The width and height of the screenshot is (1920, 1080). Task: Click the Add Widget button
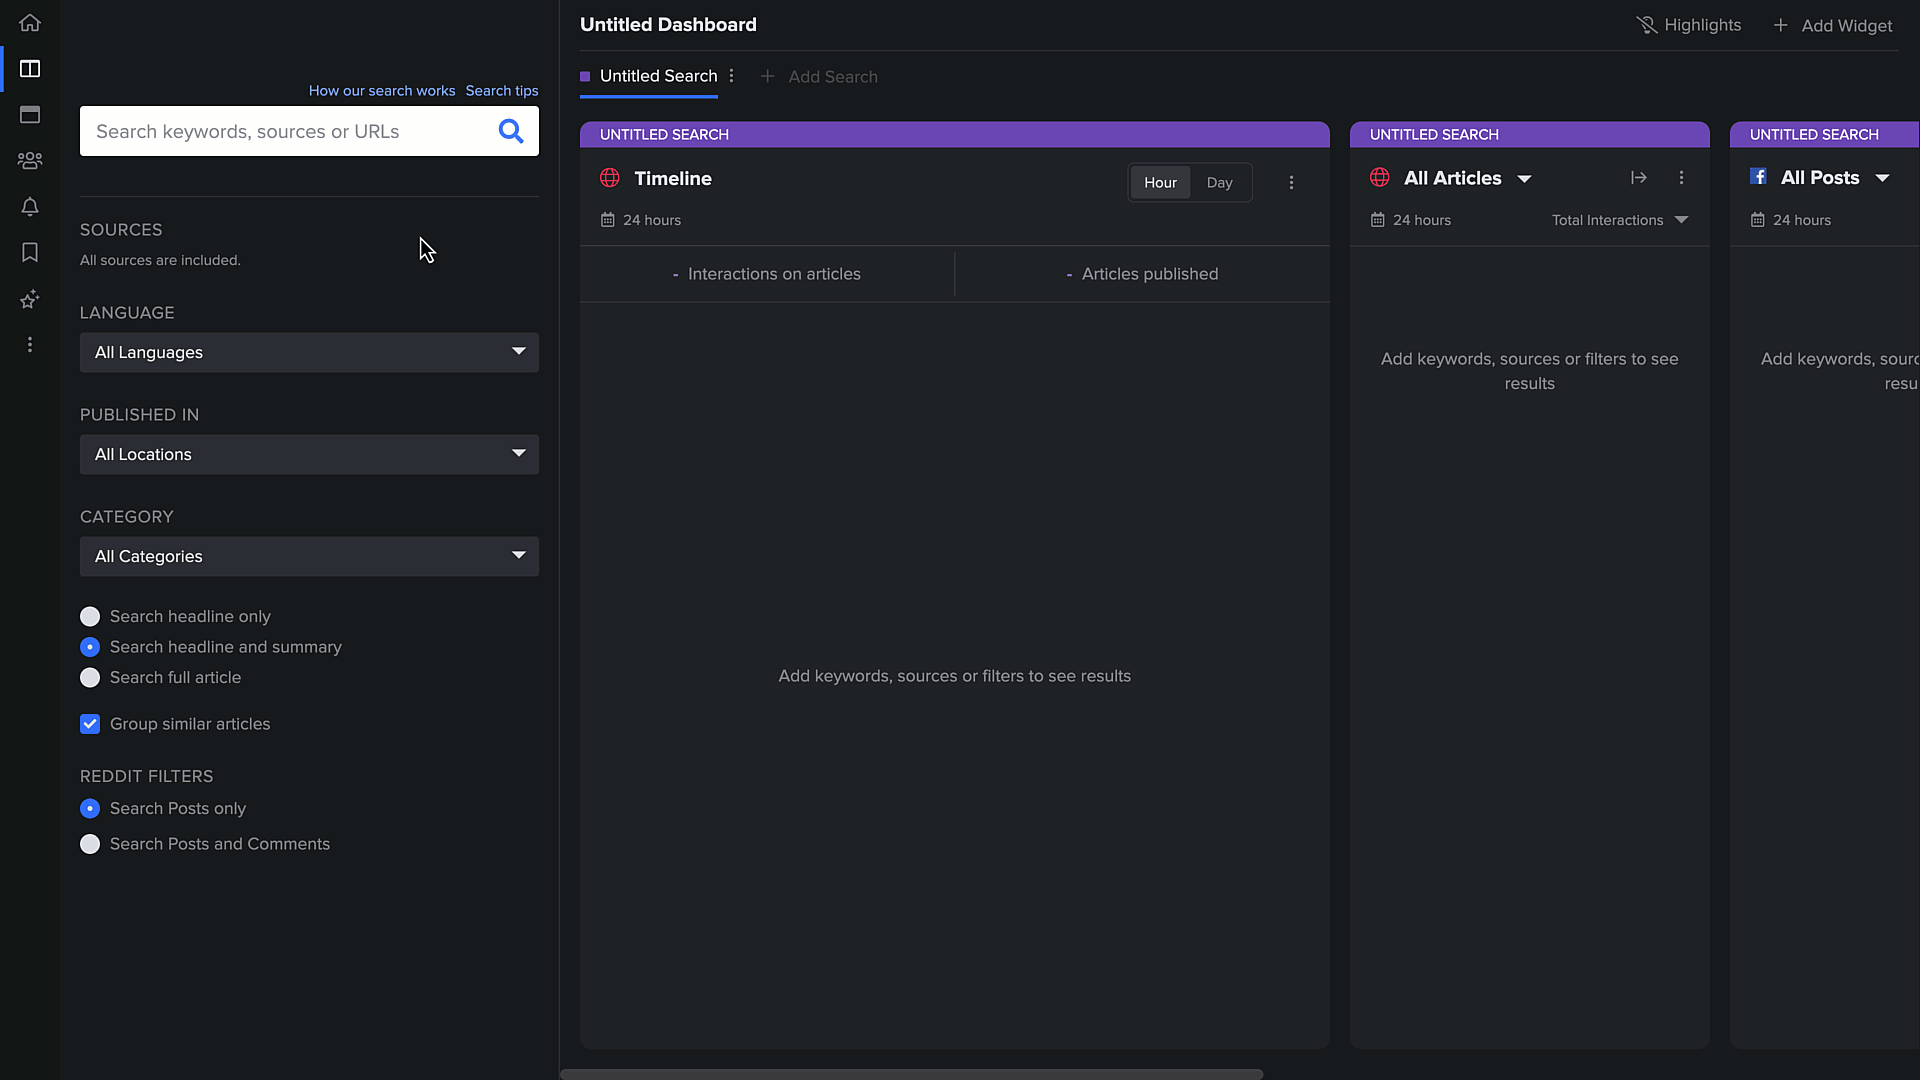click(x=1832, y=25)
